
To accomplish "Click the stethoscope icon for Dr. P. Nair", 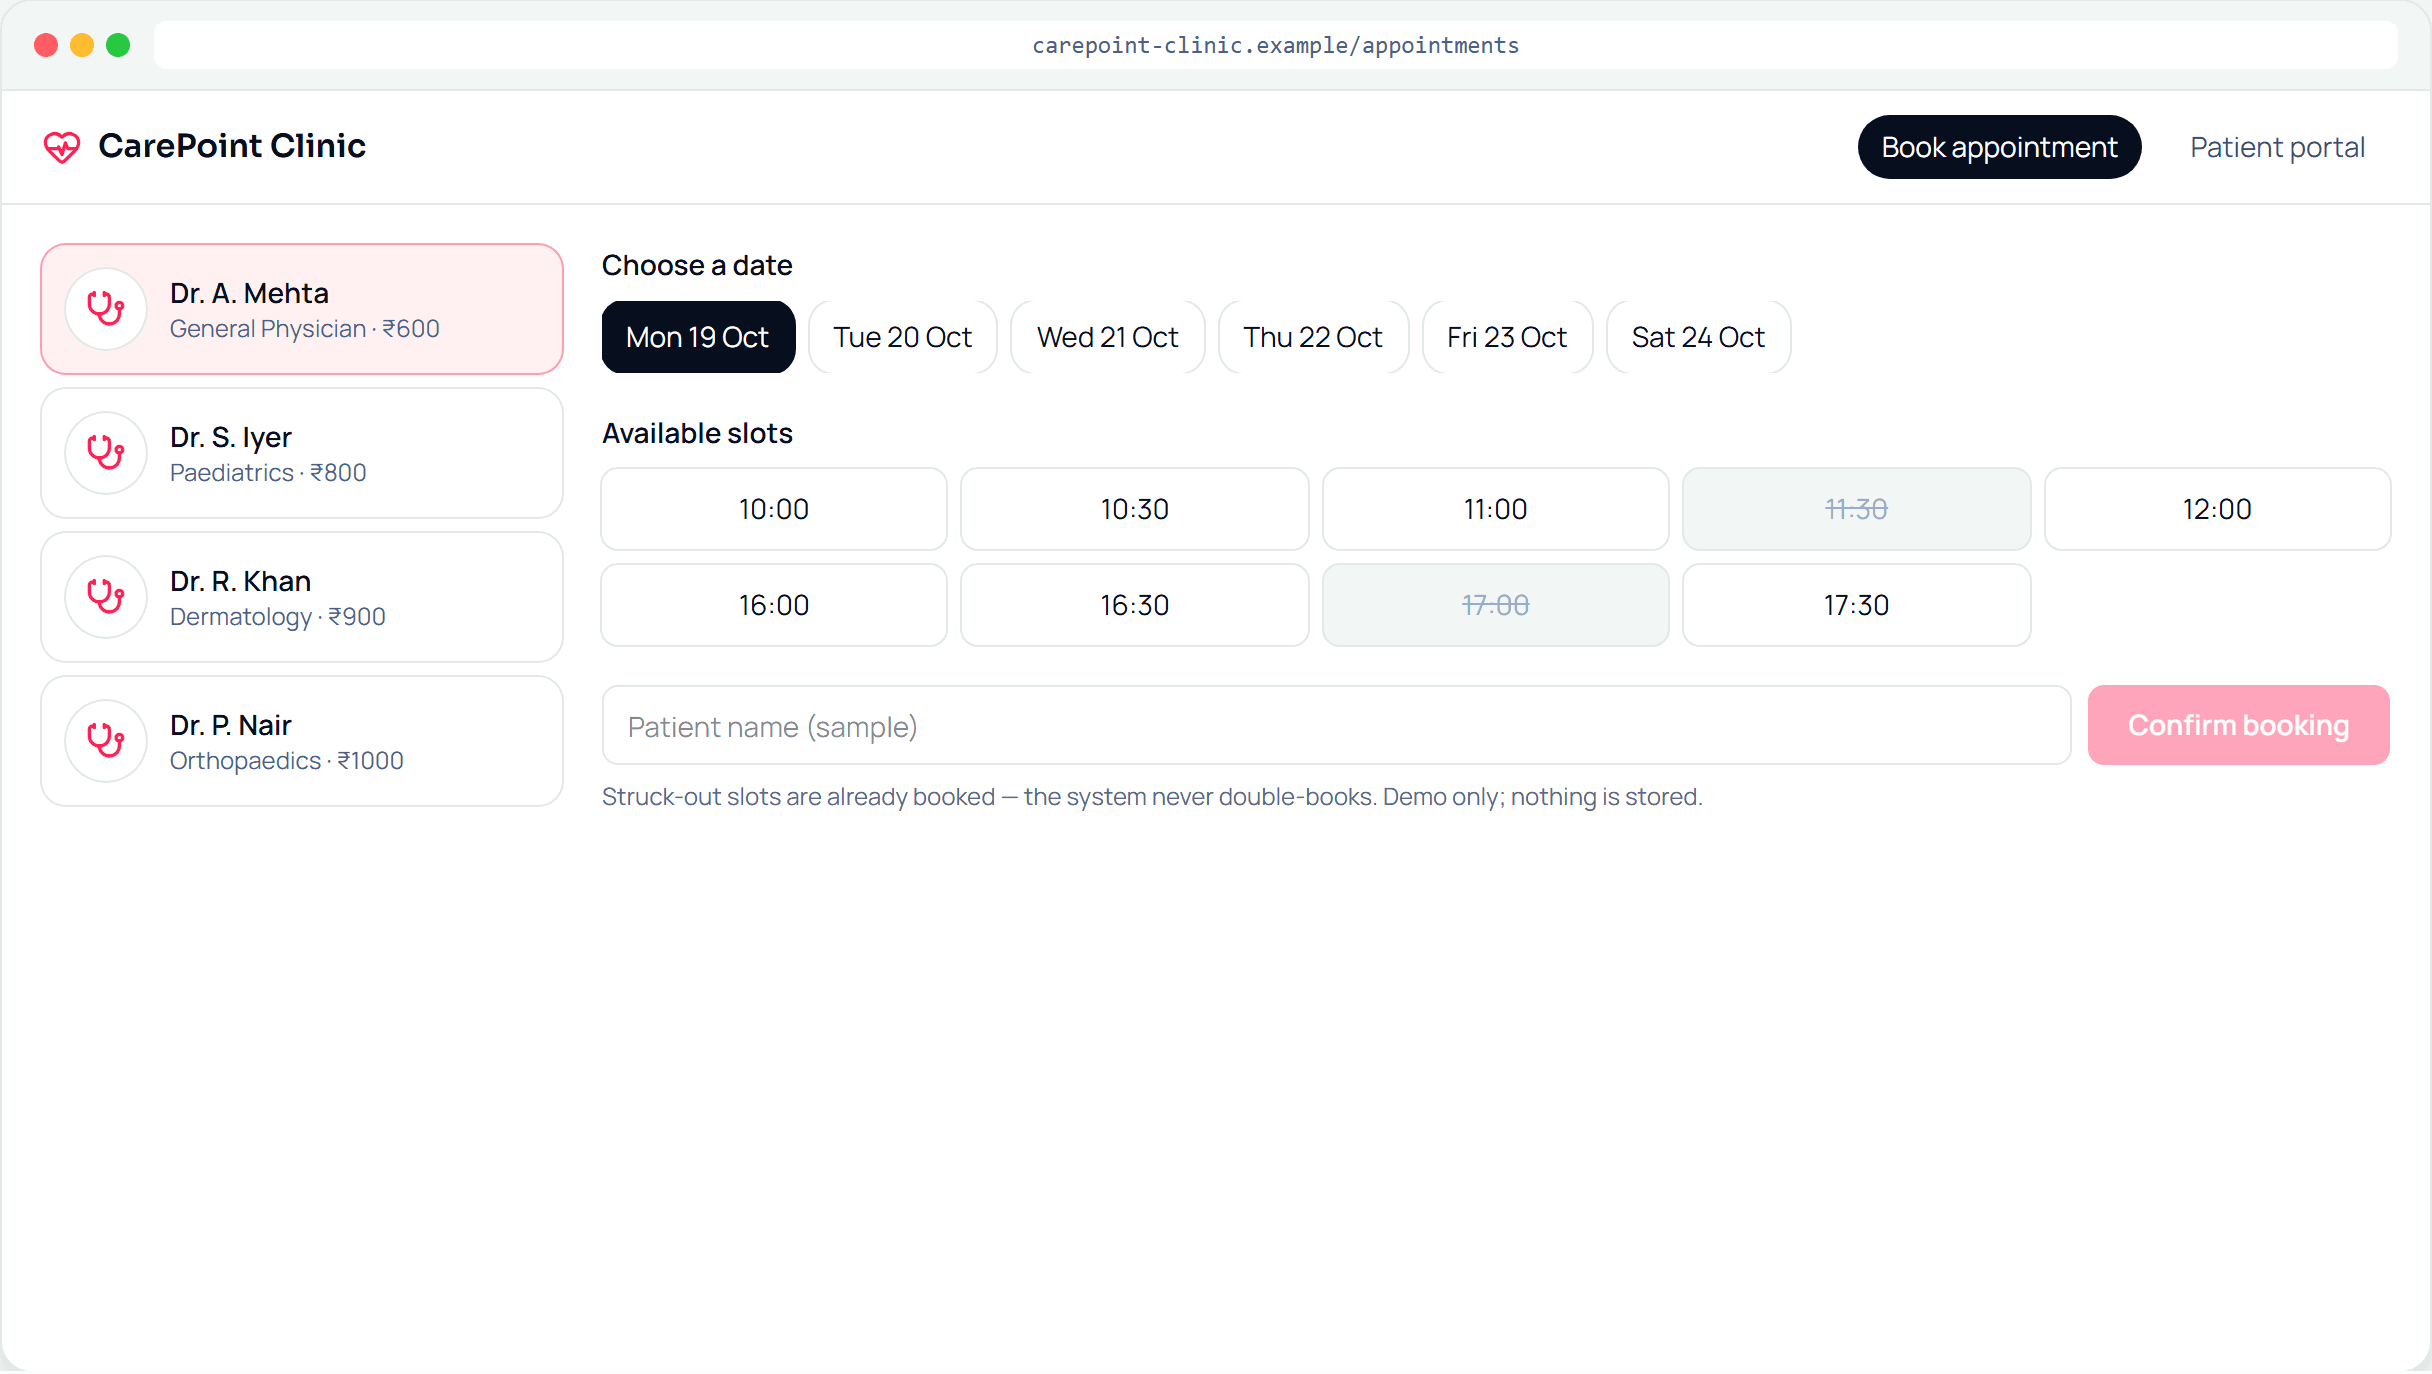I will [x=106, y=741].
